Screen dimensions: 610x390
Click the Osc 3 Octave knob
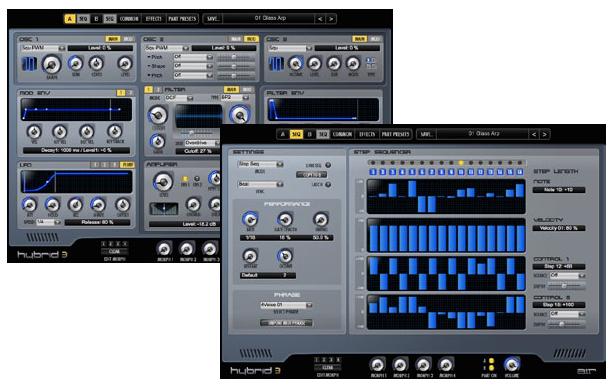click(x=295, y=63)
